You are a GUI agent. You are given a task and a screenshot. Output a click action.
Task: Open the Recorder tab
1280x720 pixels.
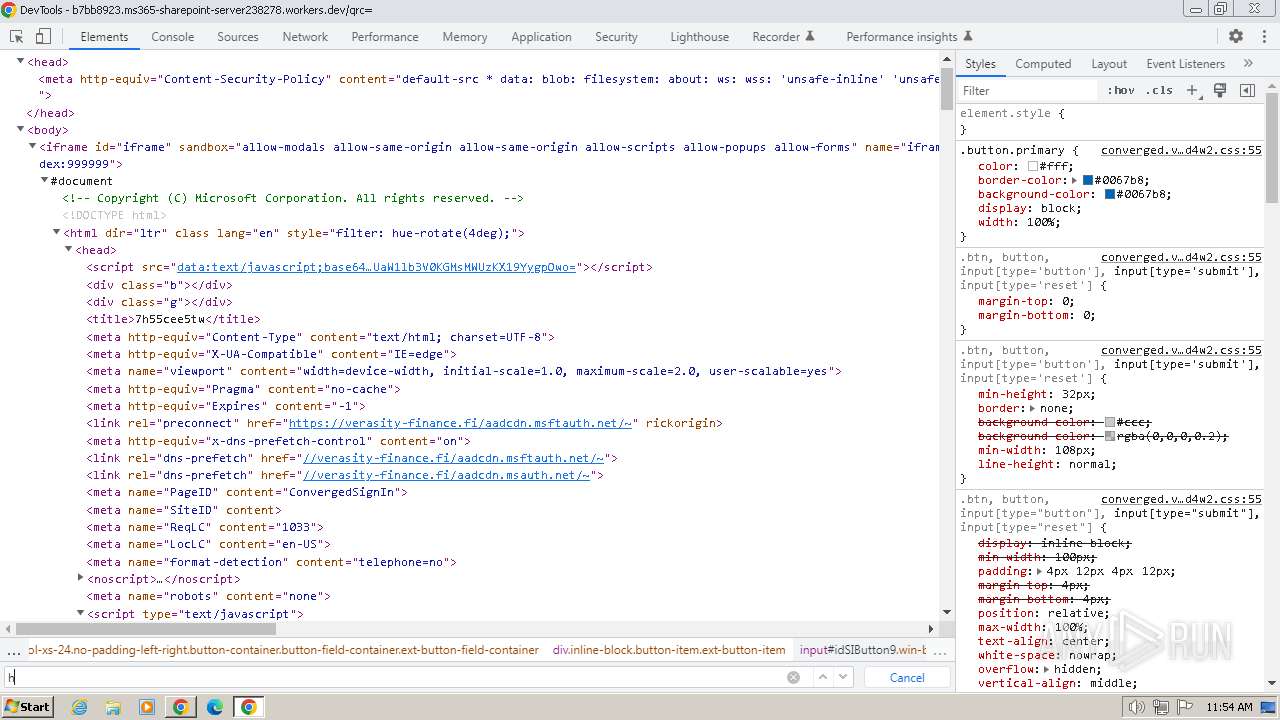coord(783,36)
